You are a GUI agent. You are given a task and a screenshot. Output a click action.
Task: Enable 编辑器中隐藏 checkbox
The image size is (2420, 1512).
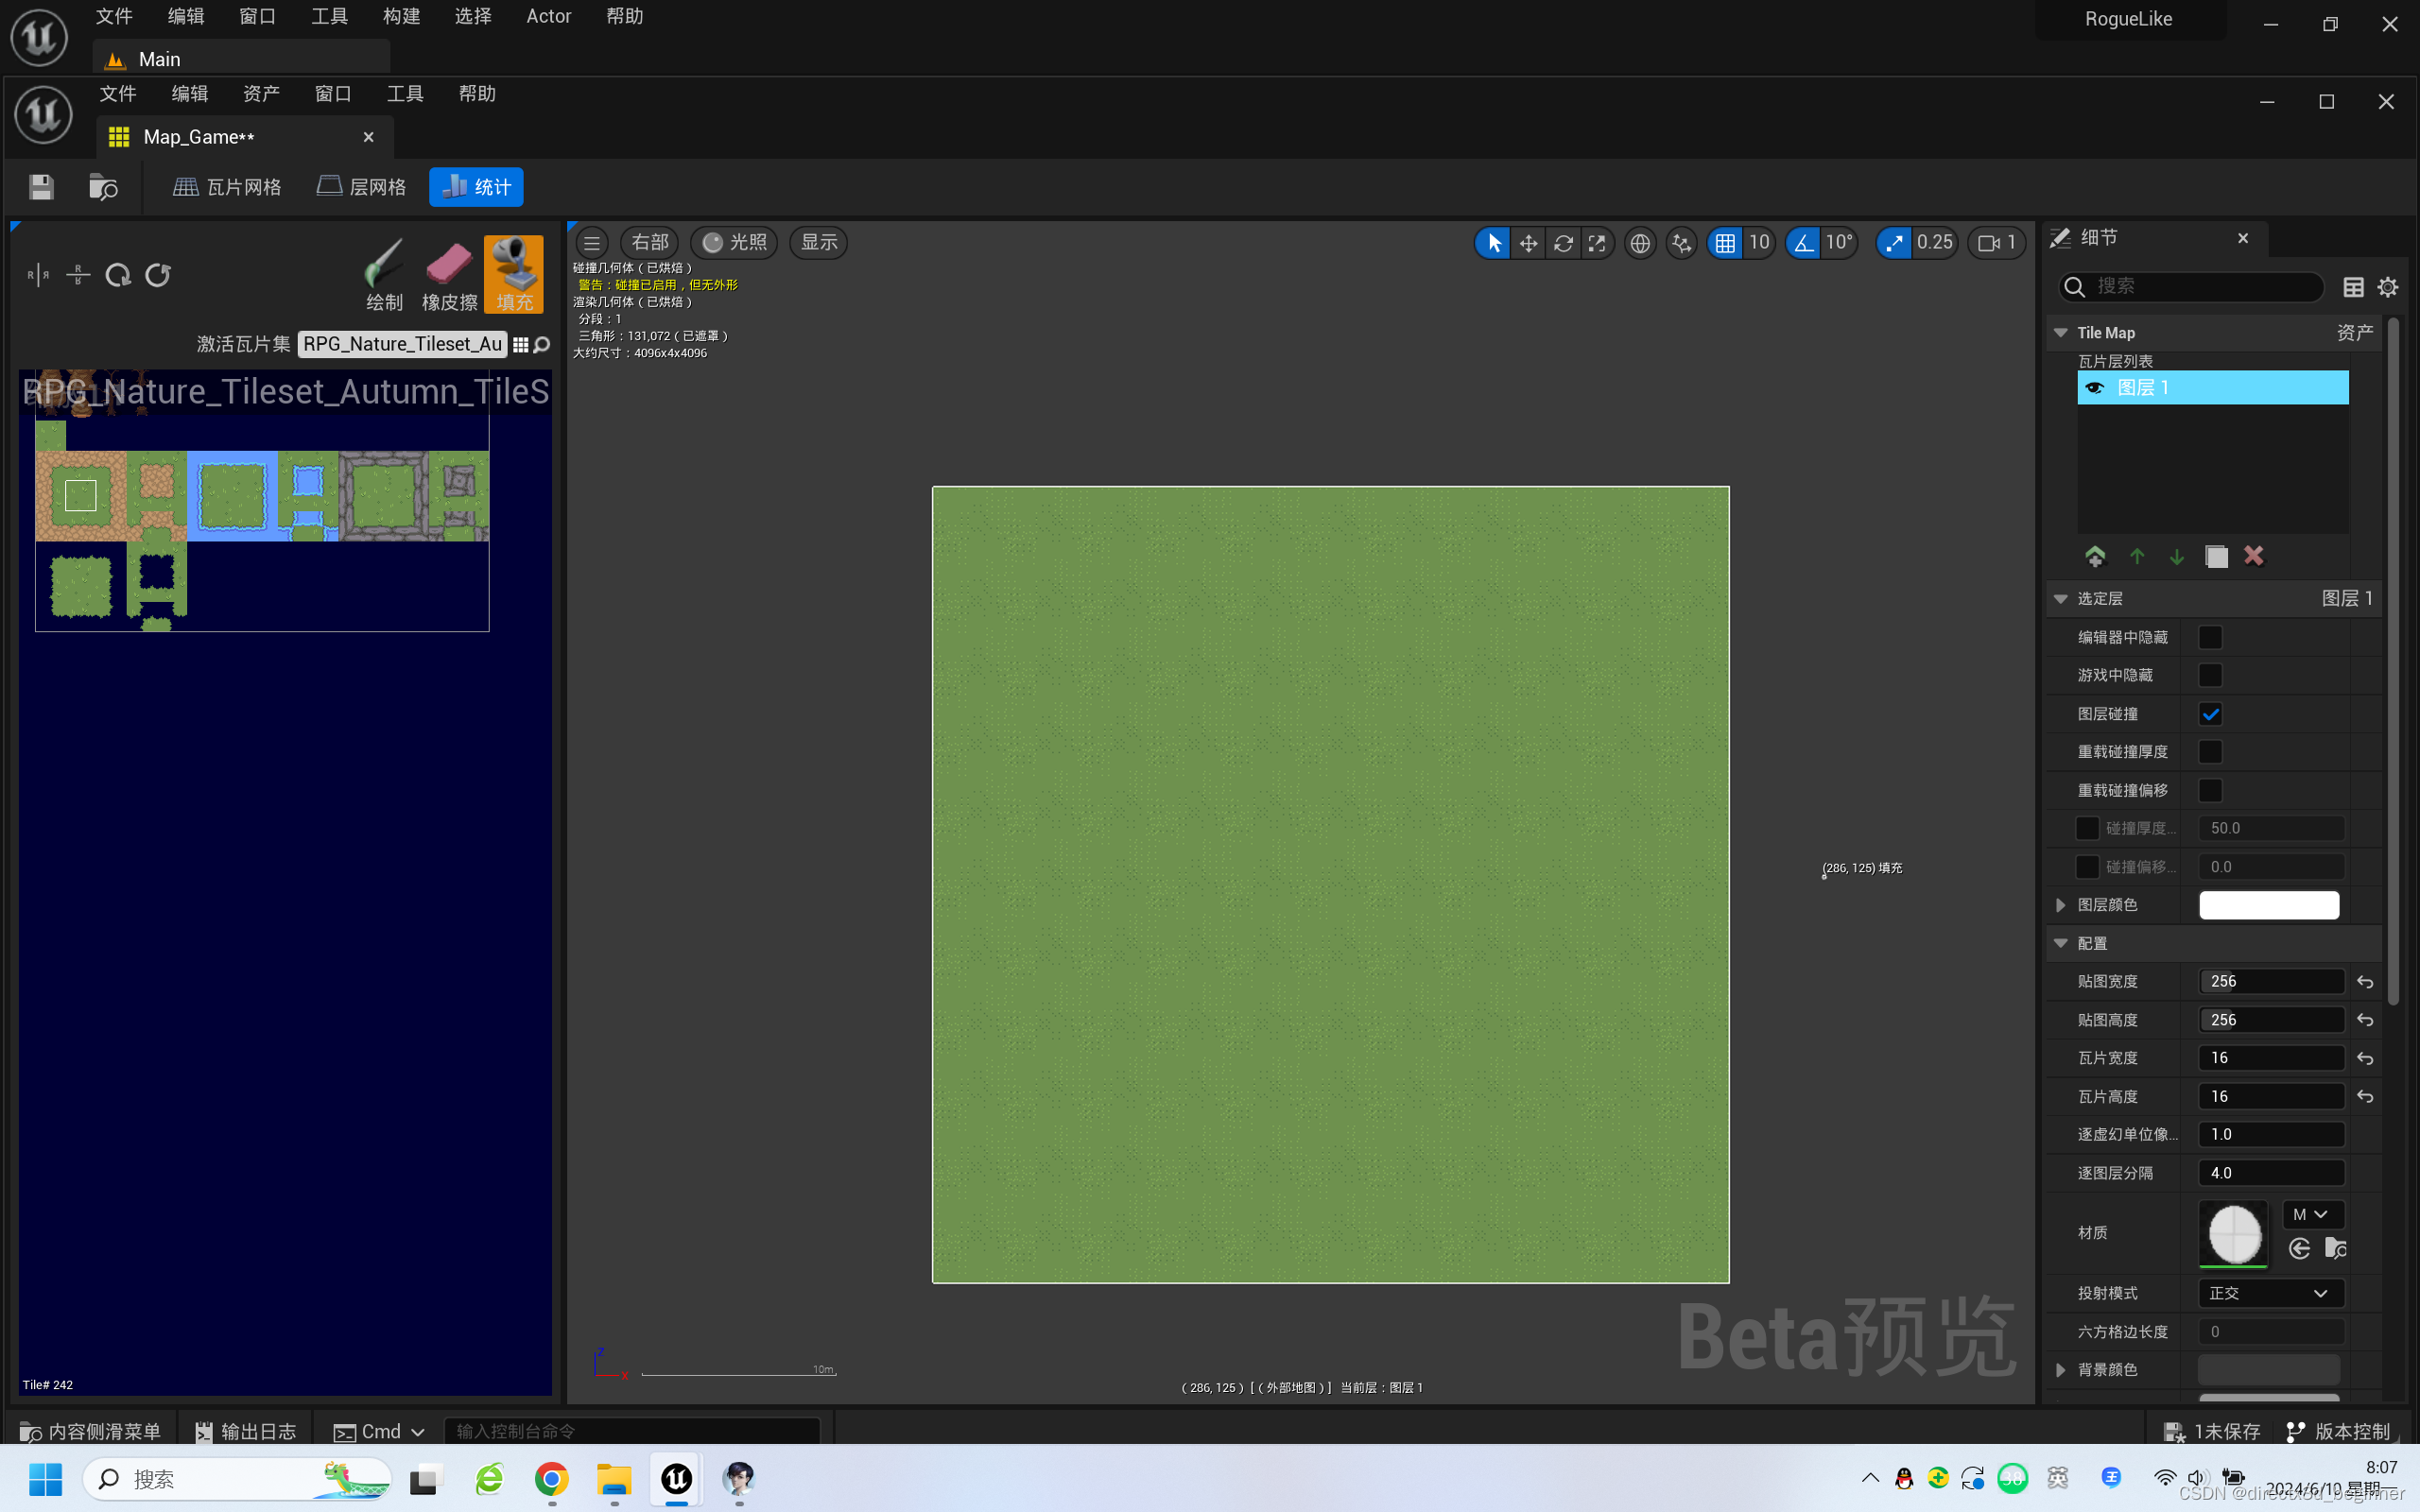[2210, 637]
